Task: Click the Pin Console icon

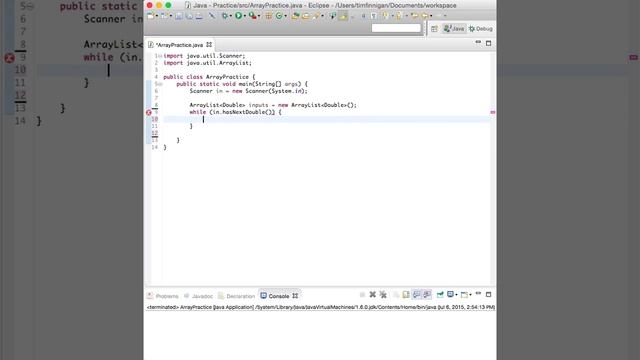Action: click(x=440, y=295)
